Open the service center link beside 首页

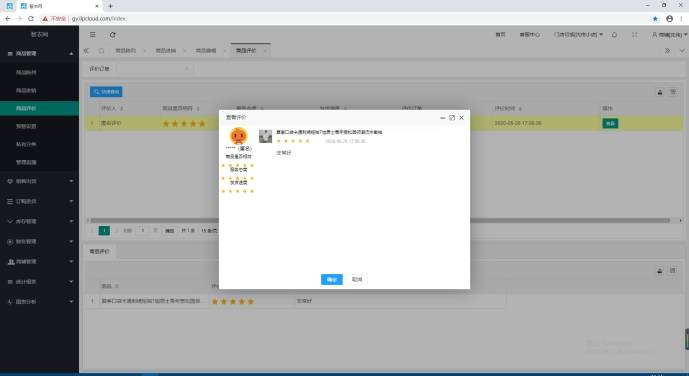click(529, 34)
